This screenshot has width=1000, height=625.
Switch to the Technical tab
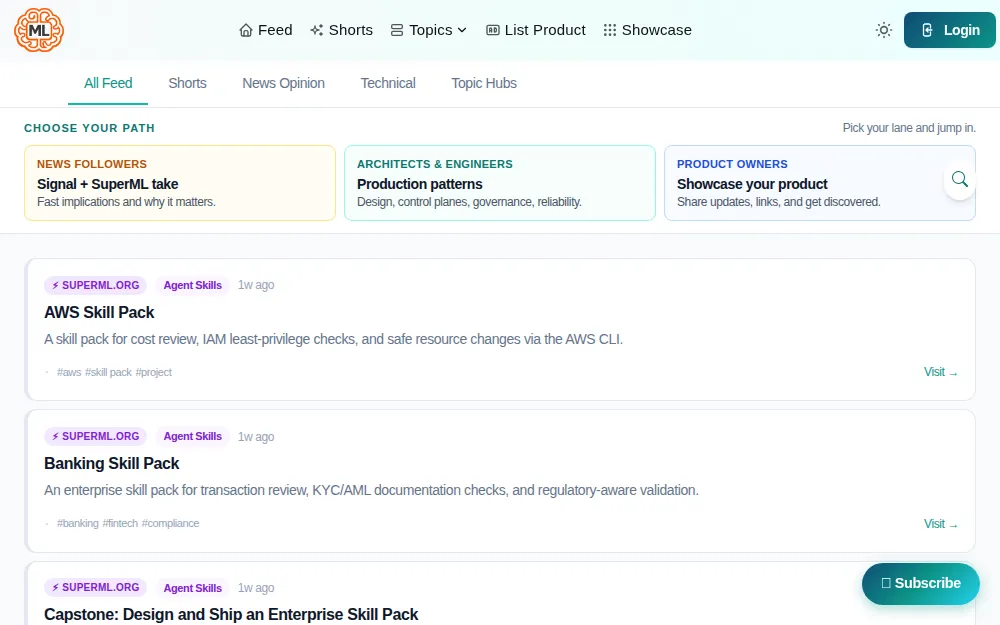tap(388, 84)
